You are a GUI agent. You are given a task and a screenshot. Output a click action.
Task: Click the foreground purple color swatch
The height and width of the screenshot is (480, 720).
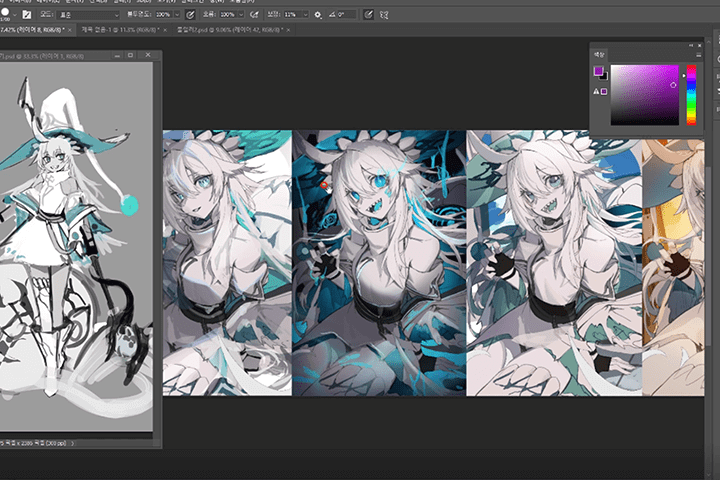coord(598,71)
